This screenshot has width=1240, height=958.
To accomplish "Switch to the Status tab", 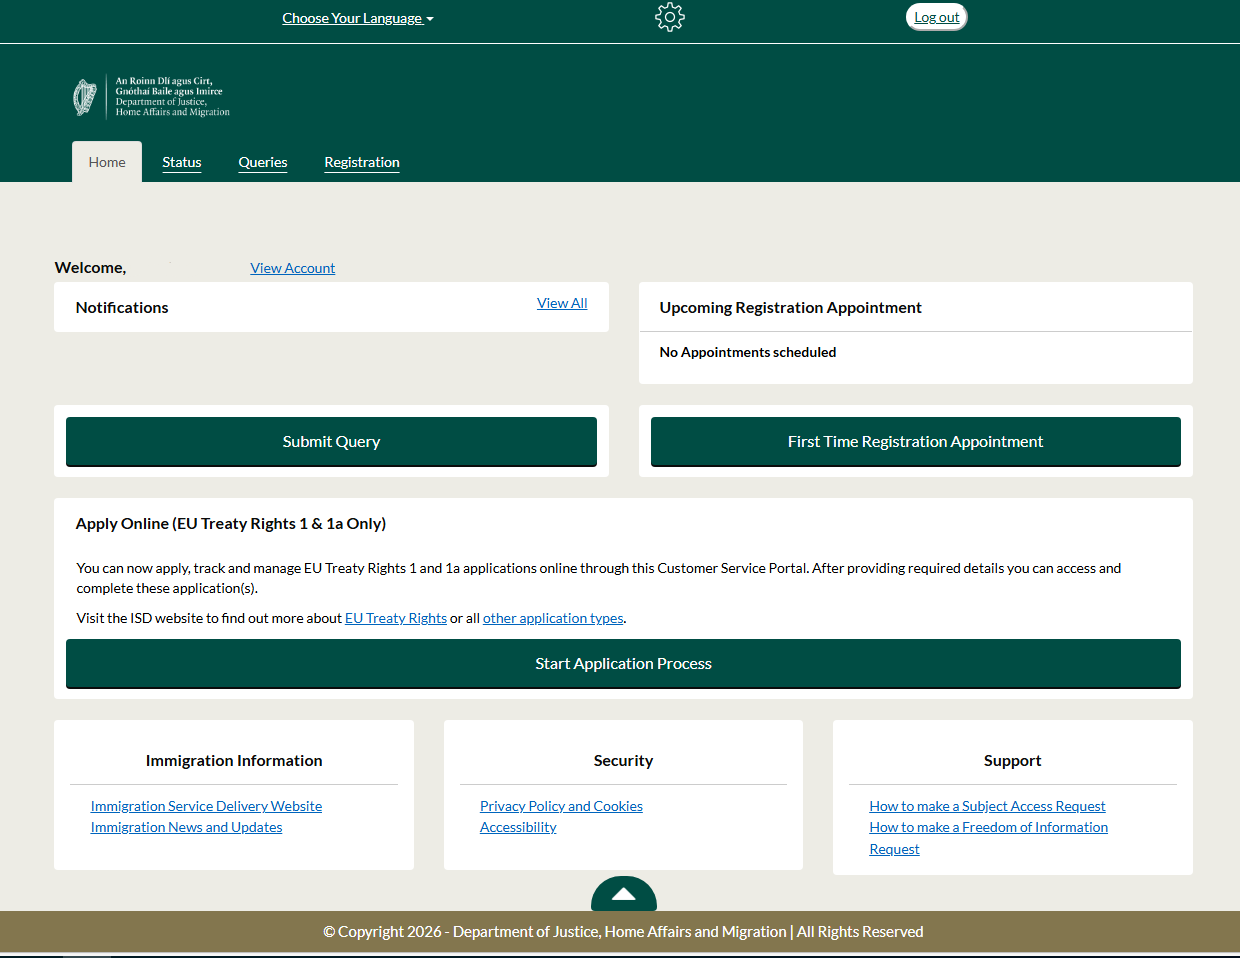I will point(182,162).
